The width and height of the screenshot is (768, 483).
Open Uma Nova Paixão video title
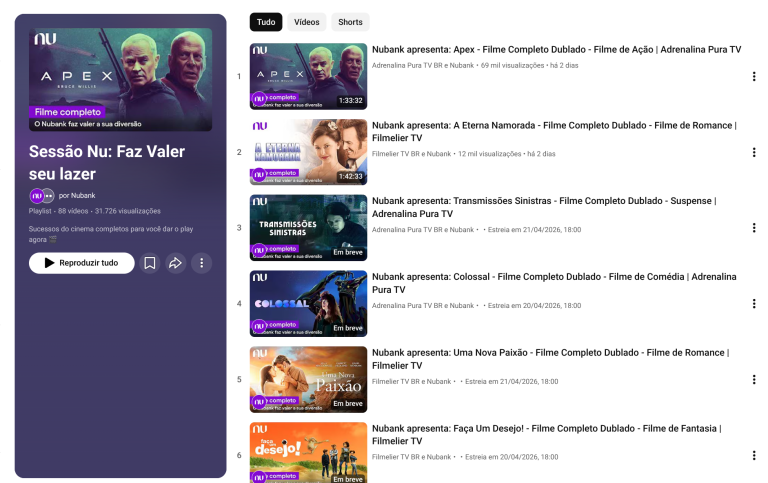[x=551, y=359]
